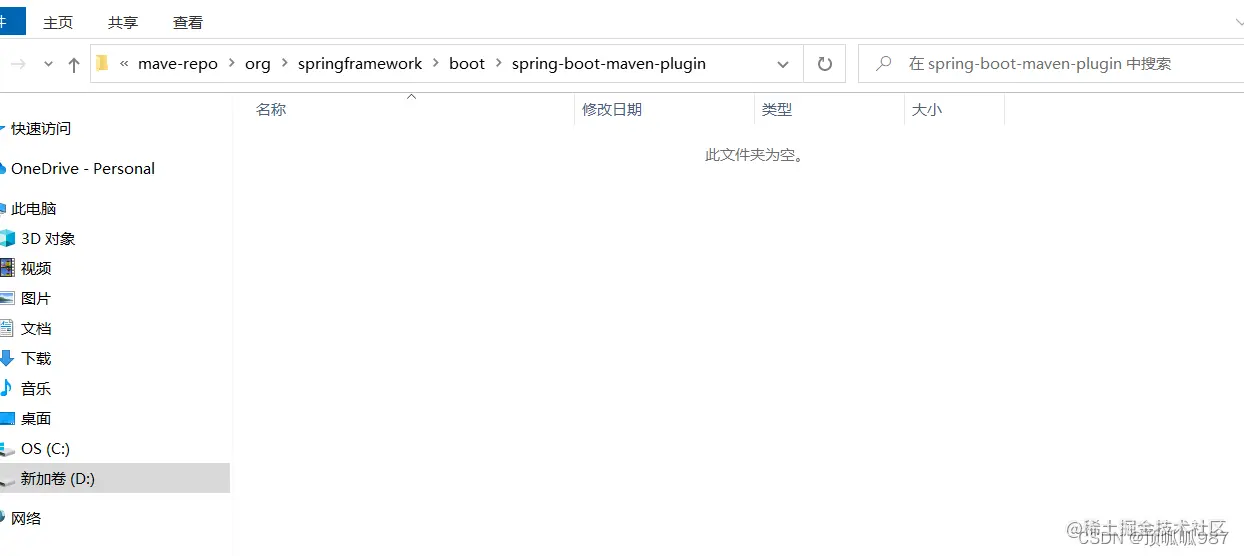
Task: Expand the arrow after boot breadcrumb
Action: [498, 64]
